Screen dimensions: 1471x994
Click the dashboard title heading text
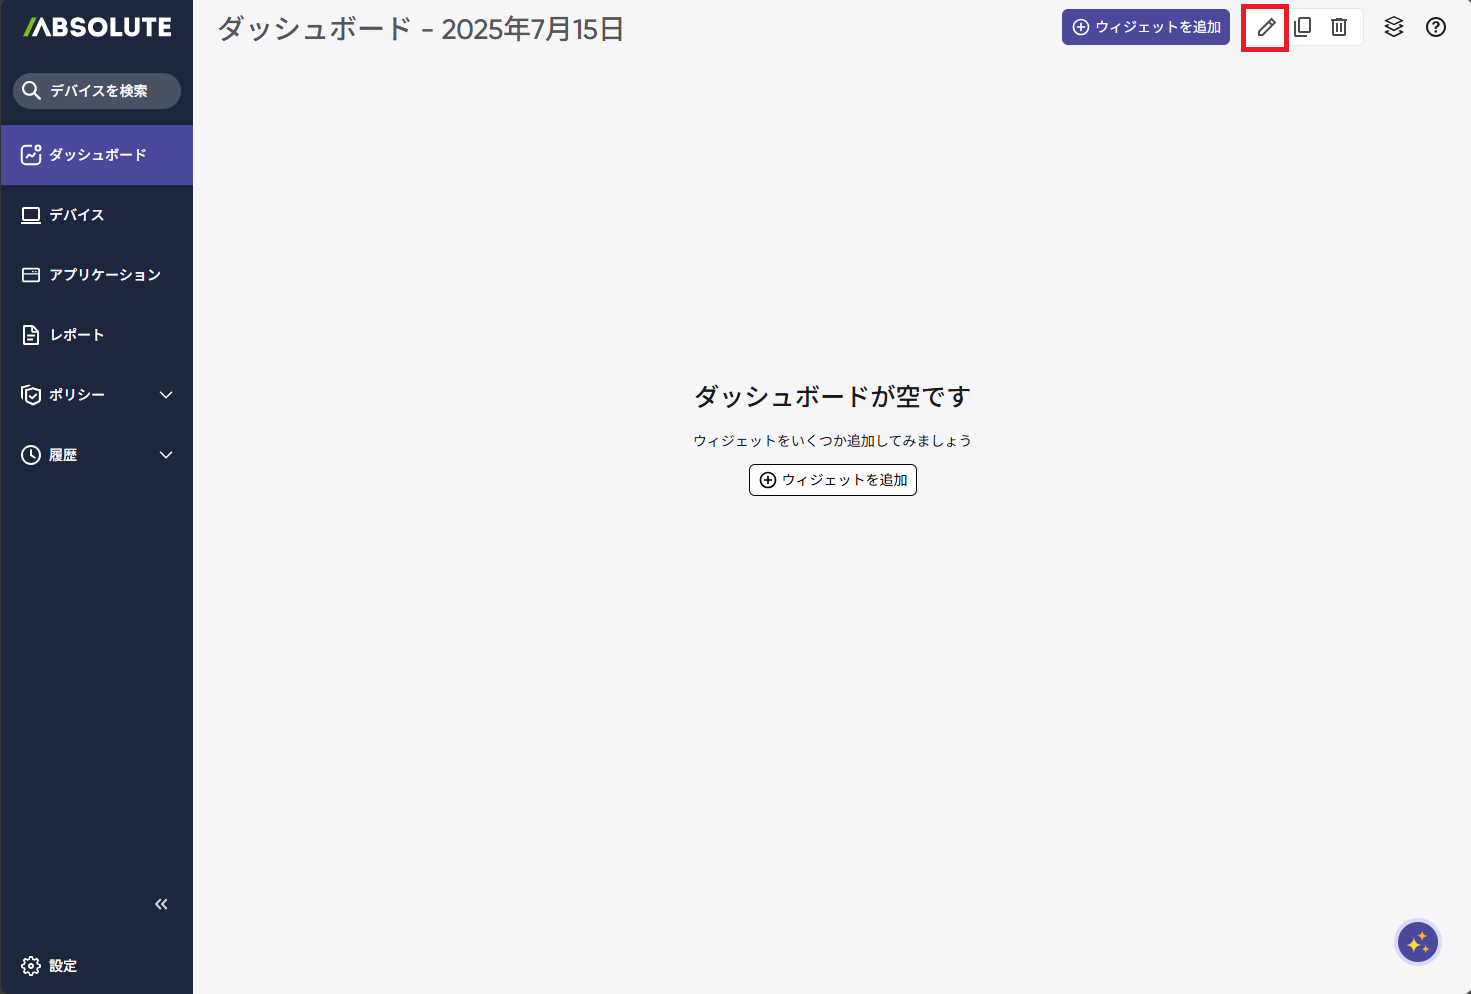tap(420, 30)
